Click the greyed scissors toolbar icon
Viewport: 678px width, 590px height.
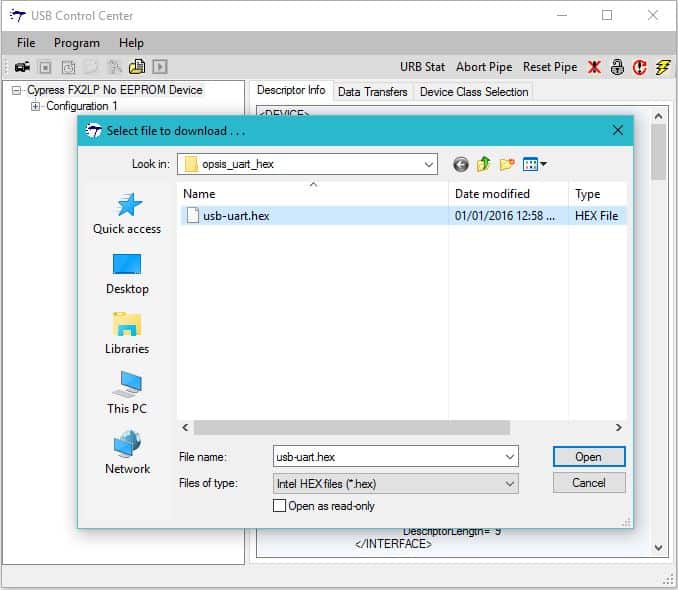(x=115, y=67)
